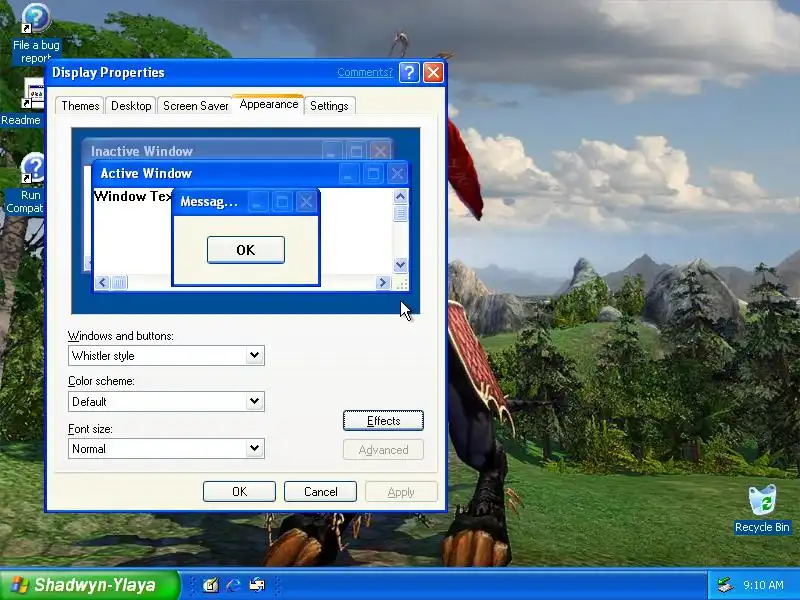Click the Active Window title in preview
Image resolution: width=800 pixels, height=600 pixels.
[x=146, y=173]
